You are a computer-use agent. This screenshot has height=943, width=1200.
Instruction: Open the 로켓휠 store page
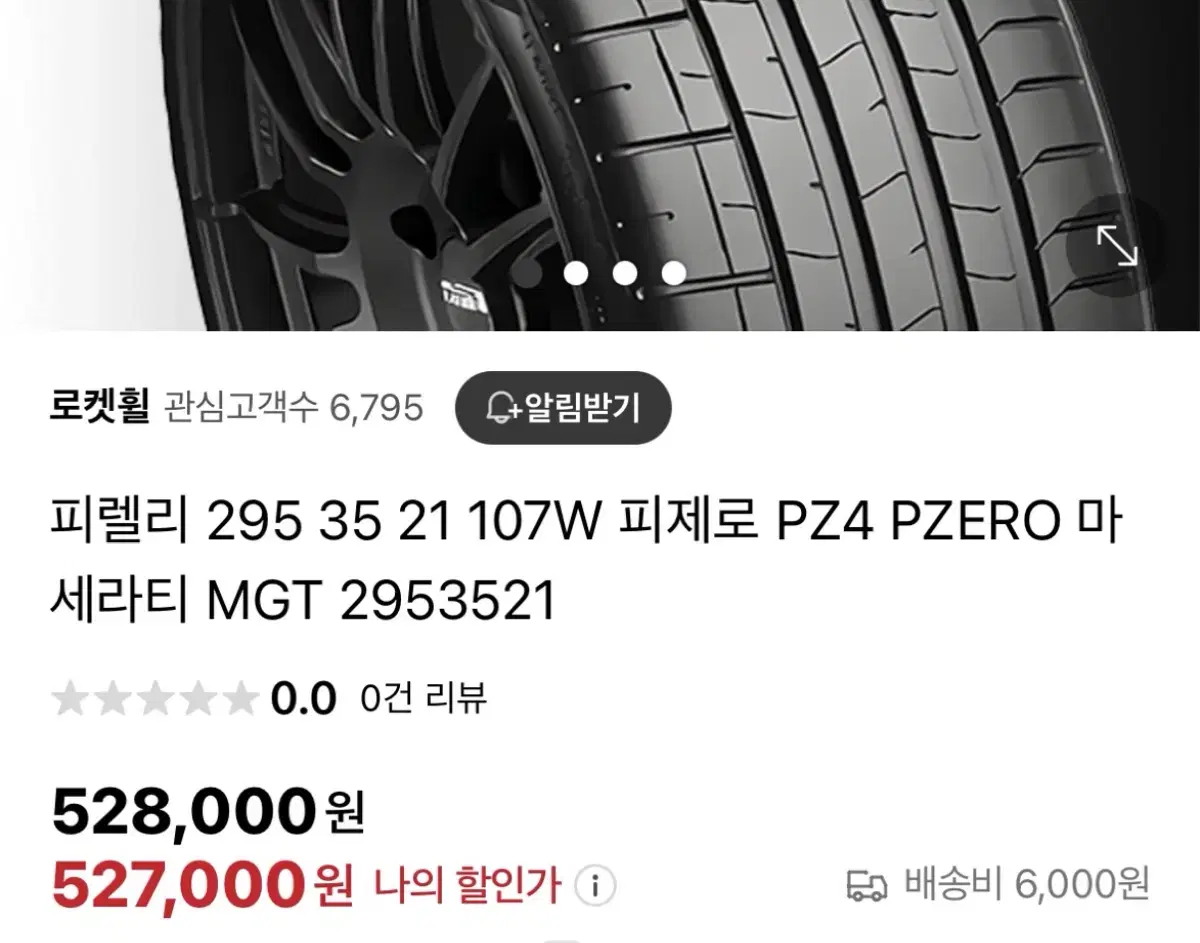coord(99,407)
